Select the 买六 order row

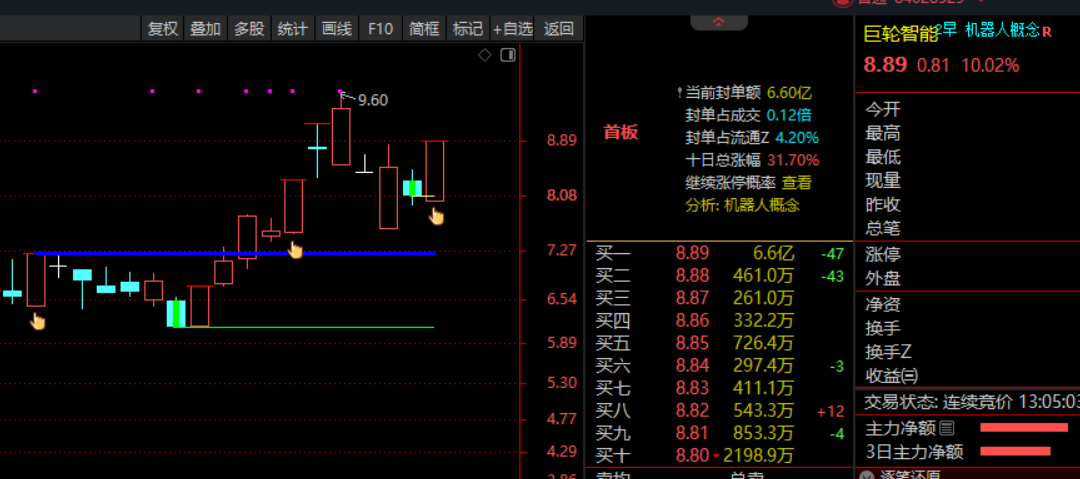719,365
